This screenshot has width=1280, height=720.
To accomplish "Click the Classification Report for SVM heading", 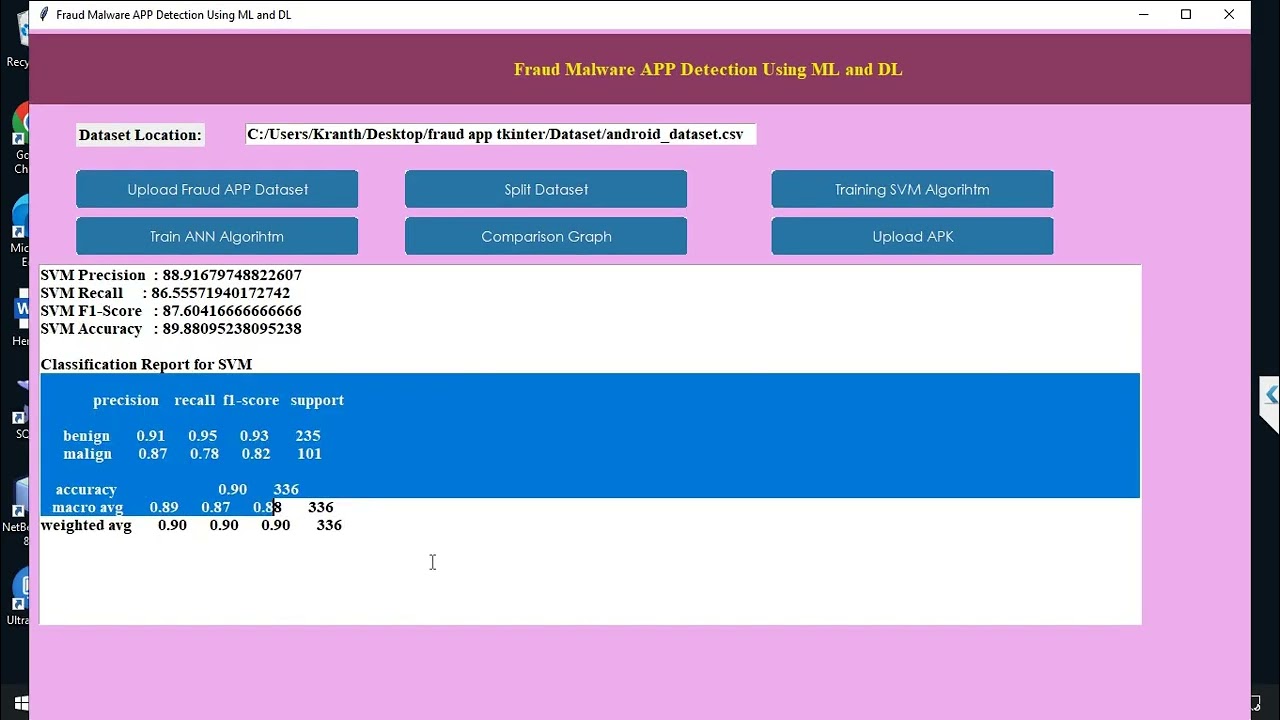I will tap(146, 365).
